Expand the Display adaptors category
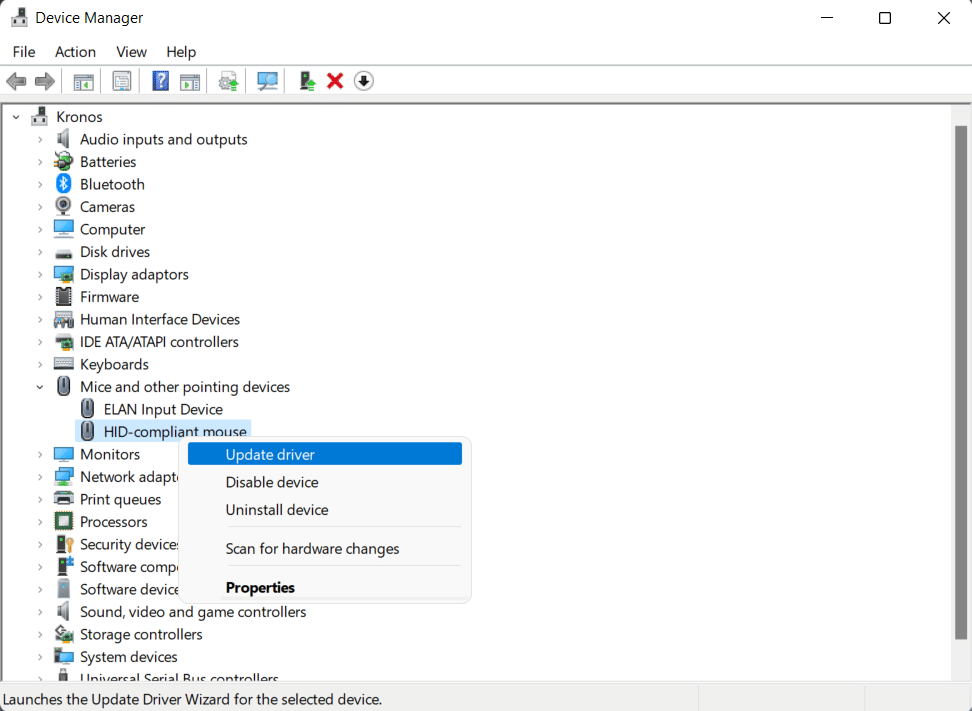Screen dimensions: 972x711 pyautogui.click(x=40, y=274)
